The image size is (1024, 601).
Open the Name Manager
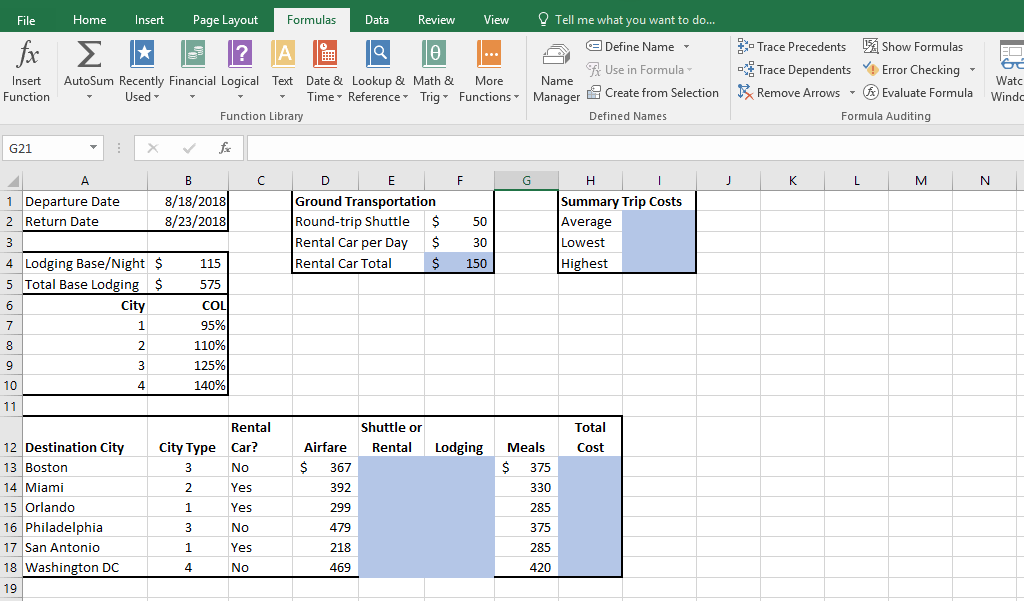556,72
